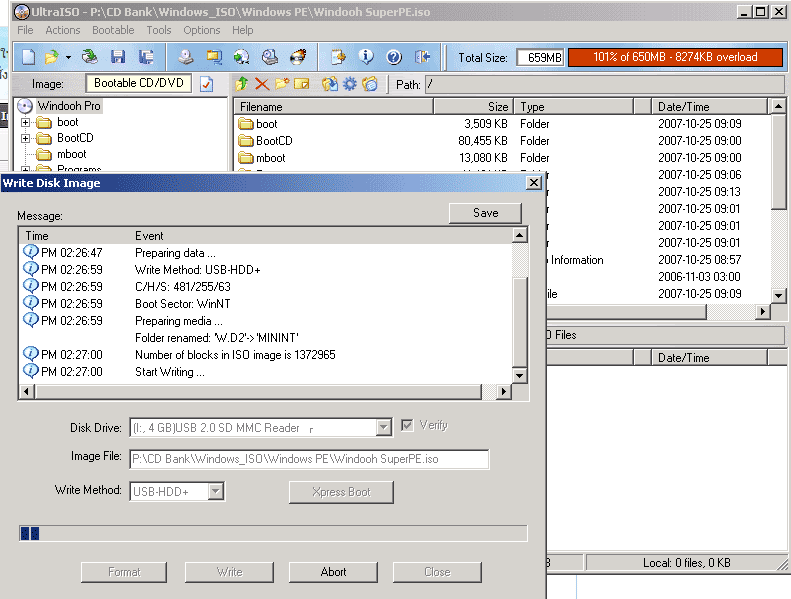Click the Mount to virtual drive icon
Screen dimensions: 791x599
click(270, 57)
